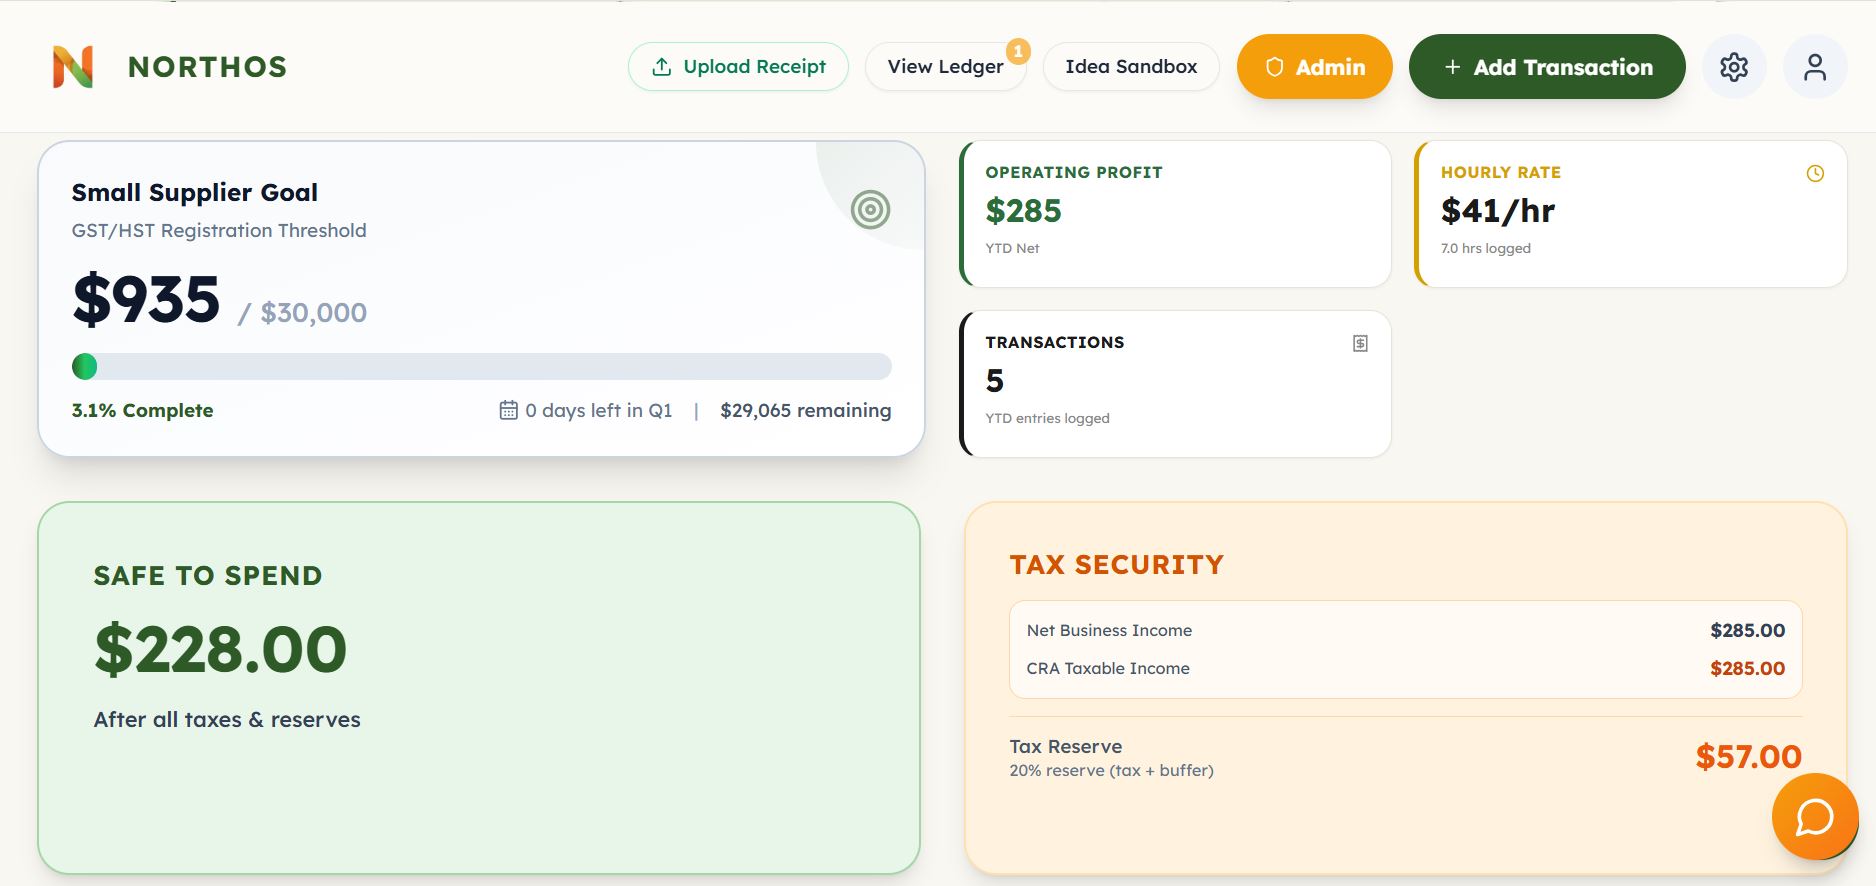This screenshot has height=886, width=1876.
Task: Click the Tax Reserve amount $57.00
Action: (1748, 757)
